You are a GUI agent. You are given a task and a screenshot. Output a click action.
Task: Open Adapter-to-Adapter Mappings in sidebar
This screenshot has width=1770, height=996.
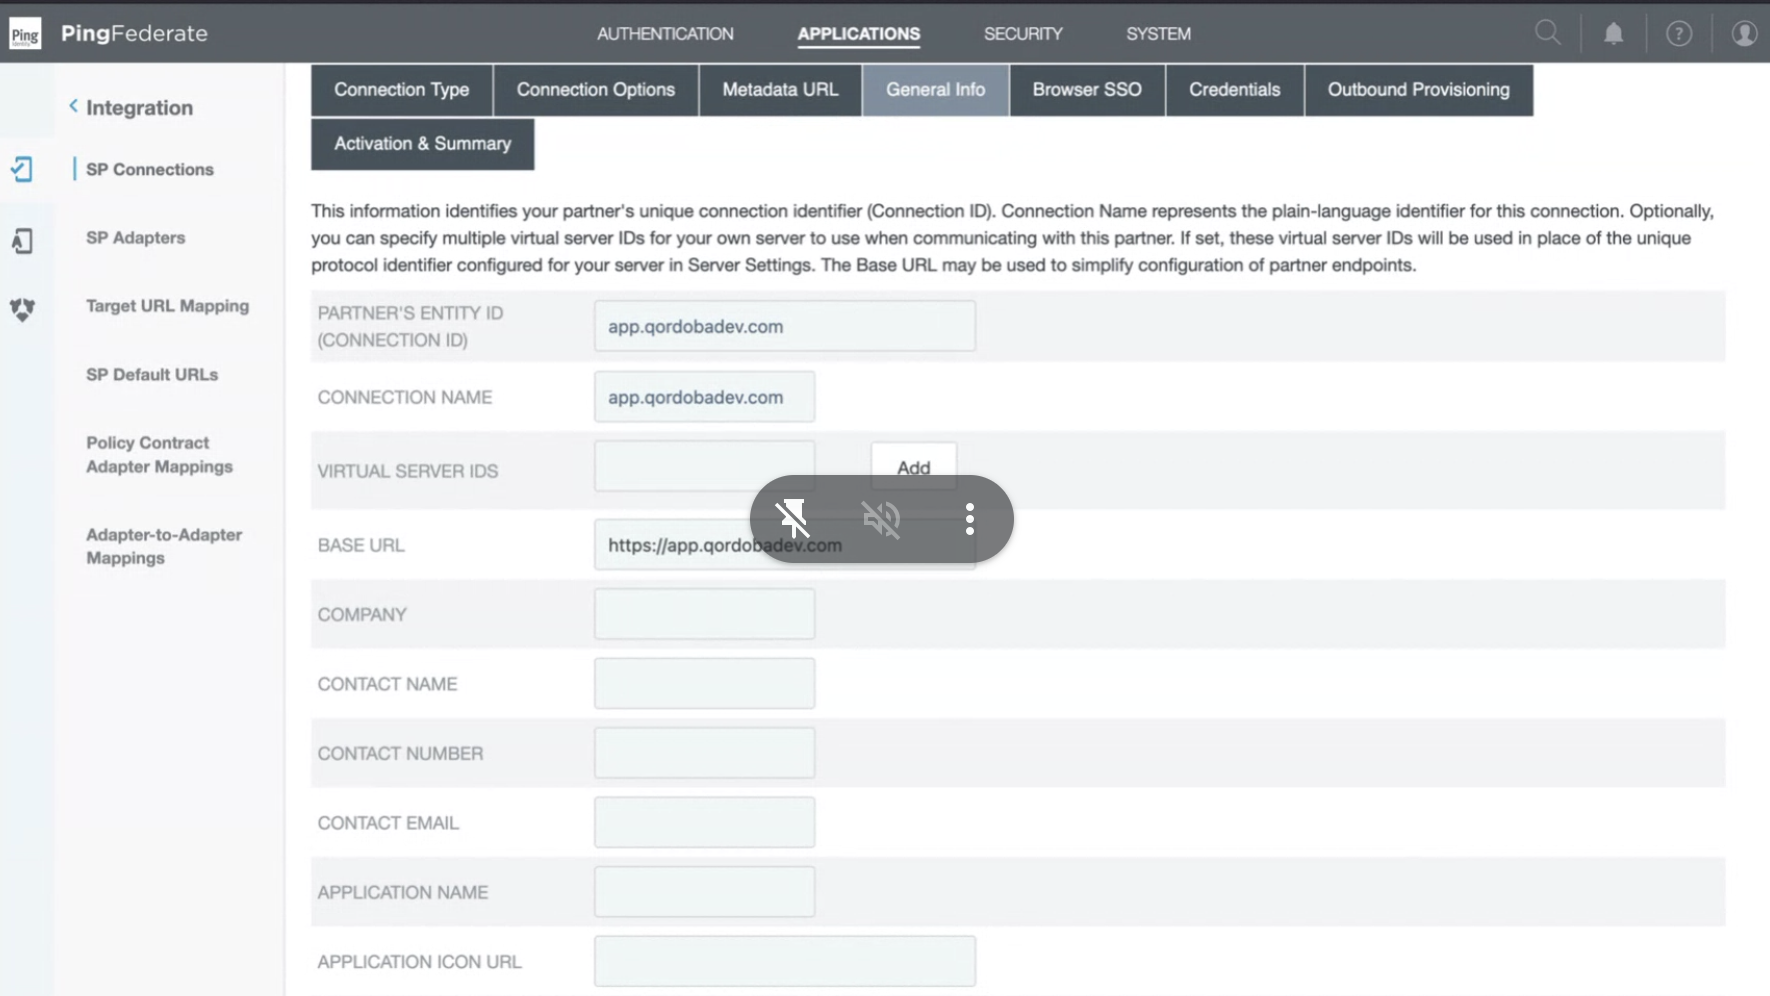tap(164, 546)
